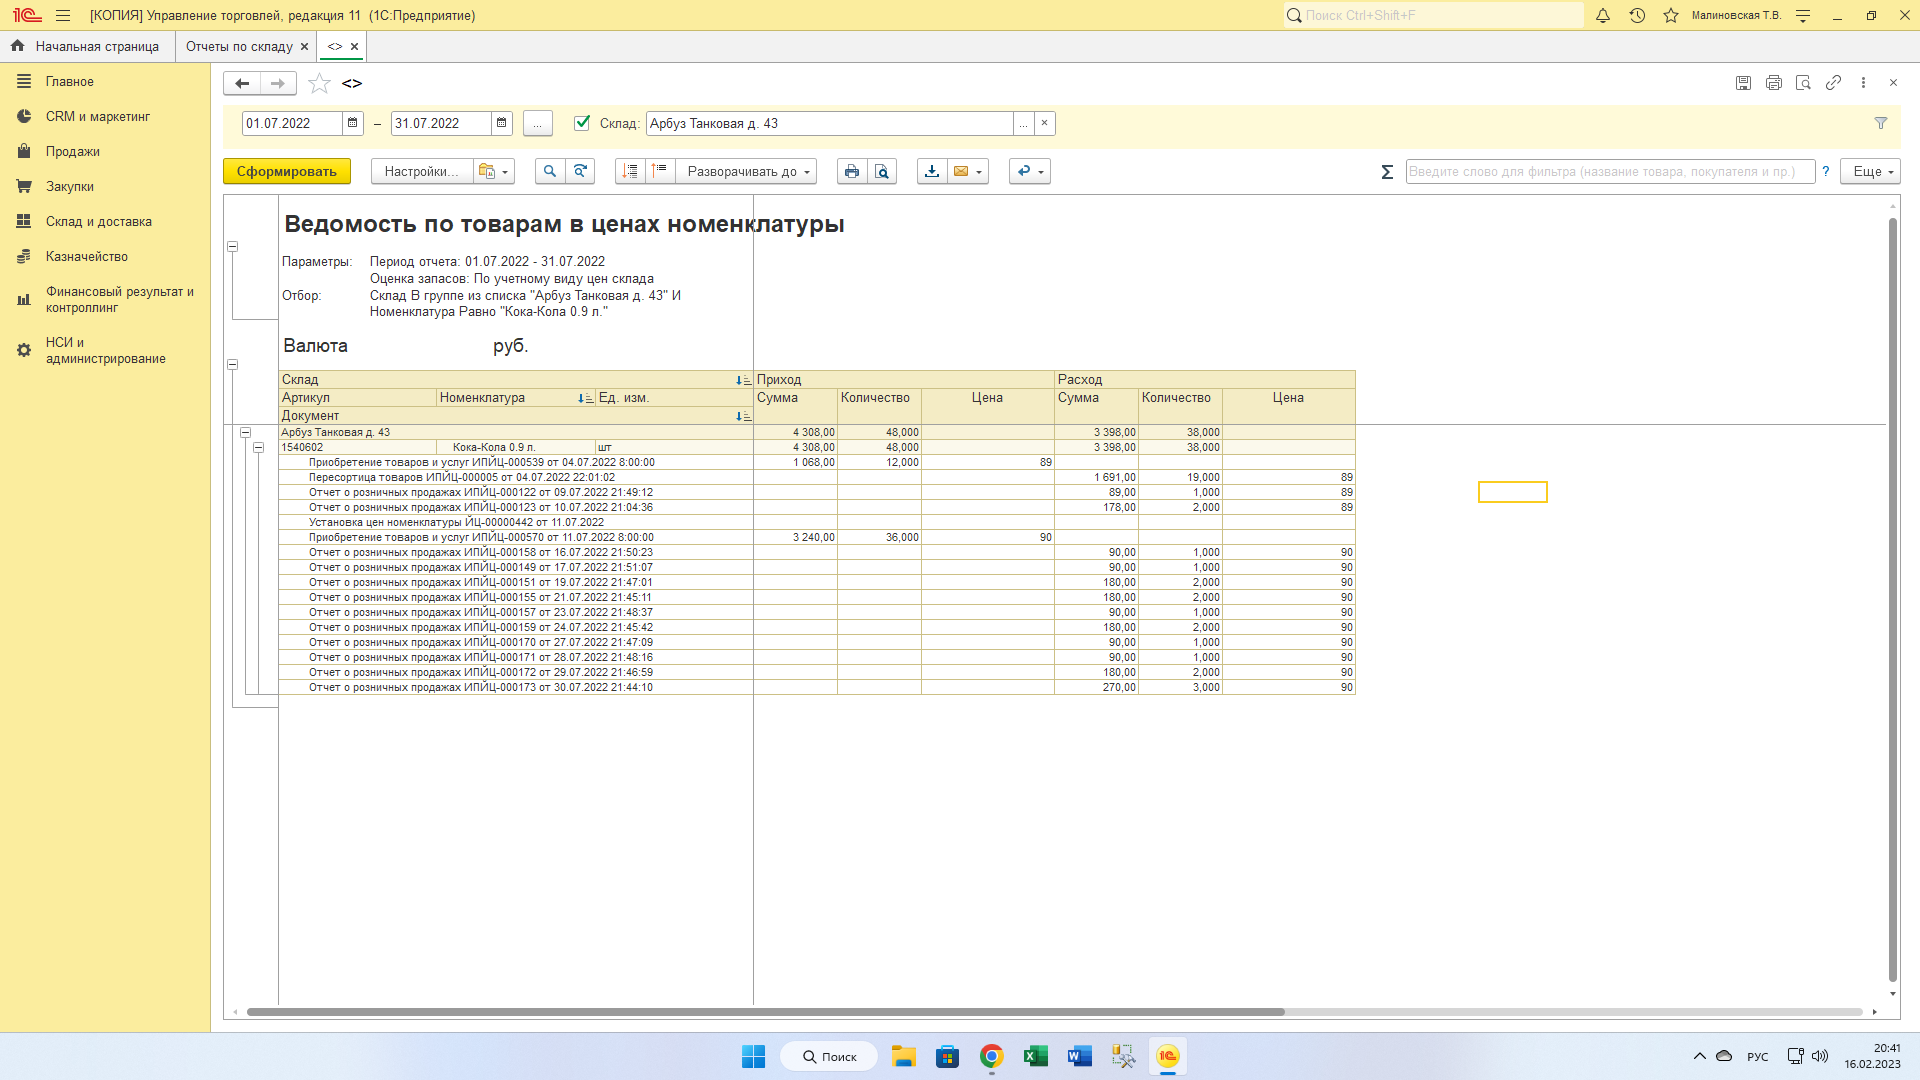Image resolution: width=1920 pixels, height=1080 pixels.
Task: Click the horizontal scrollbar of report
Action: tap(765, 1012)
